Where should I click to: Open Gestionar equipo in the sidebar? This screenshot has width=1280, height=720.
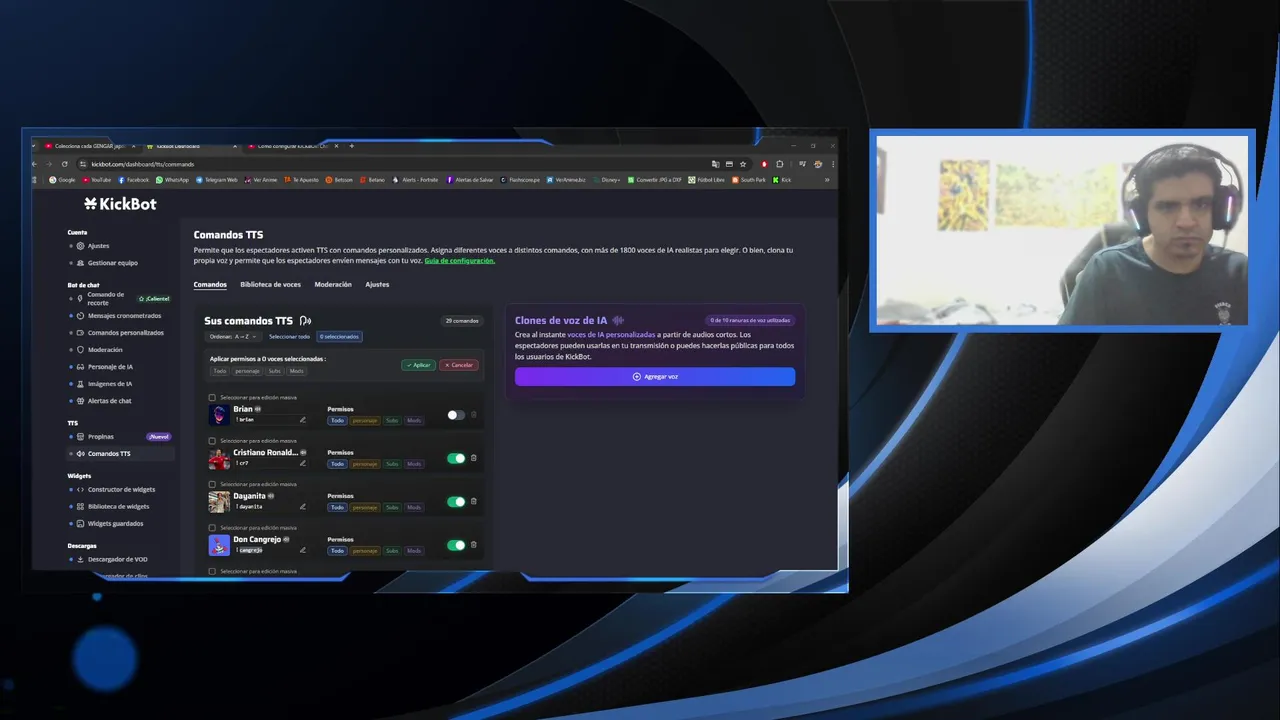pyautogui.click(x=112, y=263)
